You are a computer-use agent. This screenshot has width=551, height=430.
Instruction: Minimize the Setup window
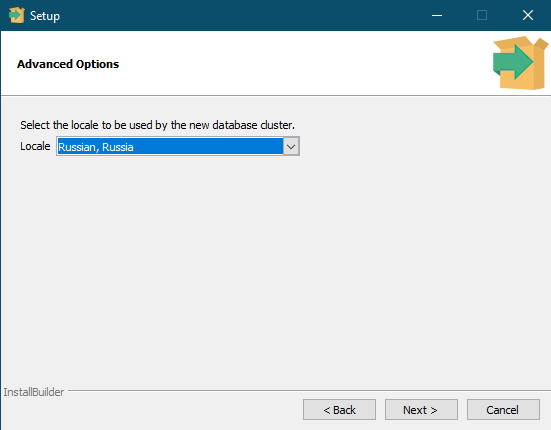(x=437, y=15)
